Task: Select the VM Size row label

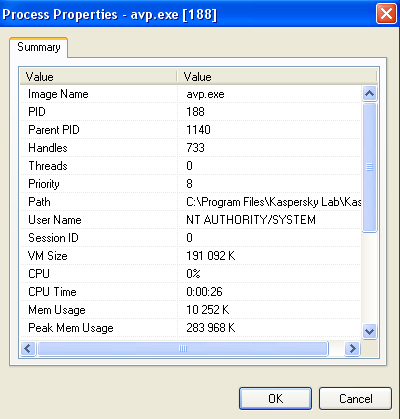Action: pyautogui.click(x=48, y=256)
